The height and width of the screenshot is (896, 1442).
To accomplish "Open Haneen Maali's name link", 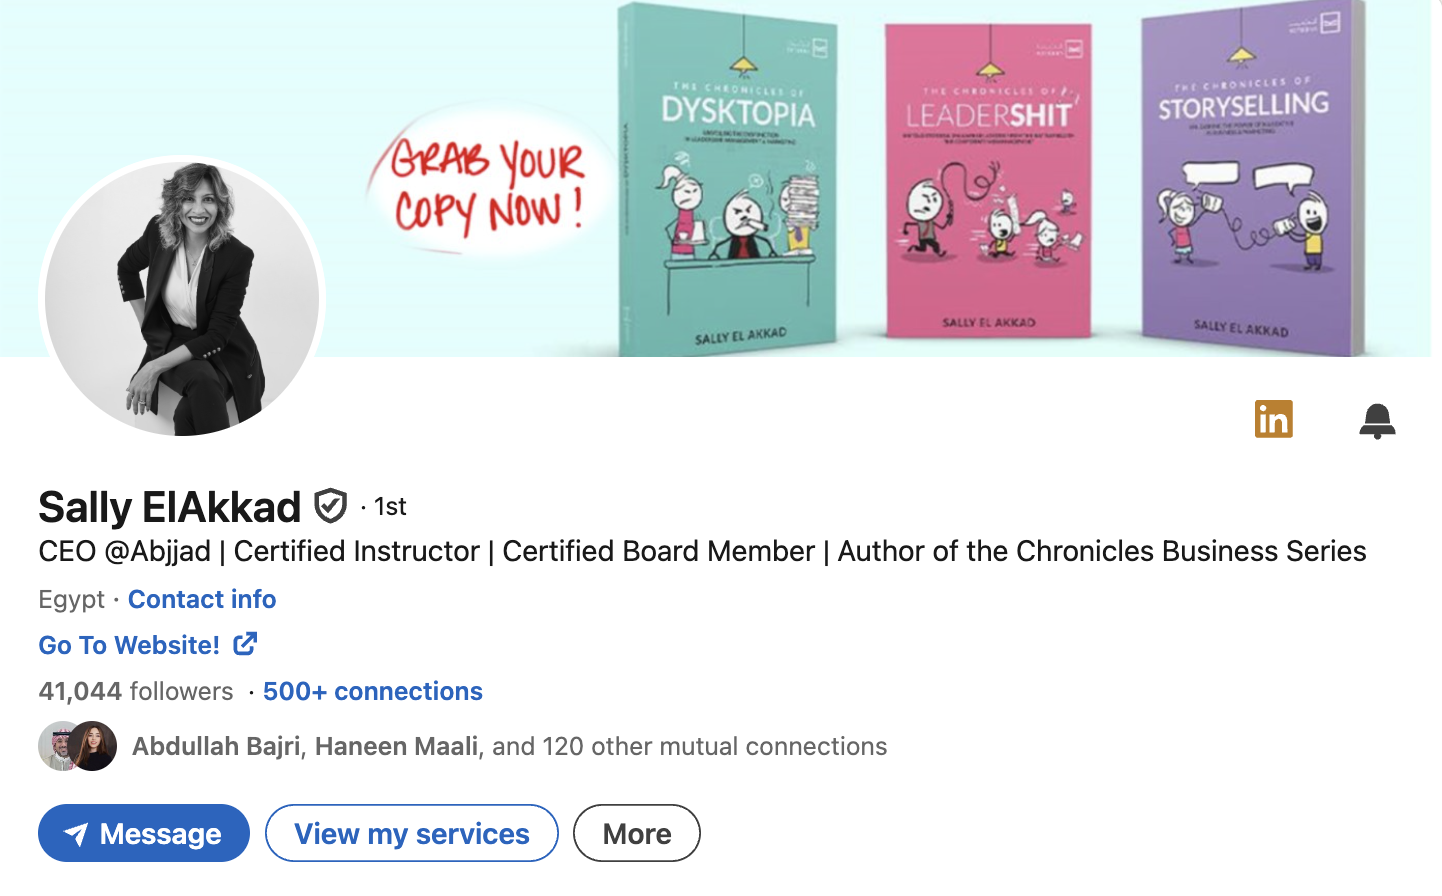I will pyautogui.click(x=396, y=746).
